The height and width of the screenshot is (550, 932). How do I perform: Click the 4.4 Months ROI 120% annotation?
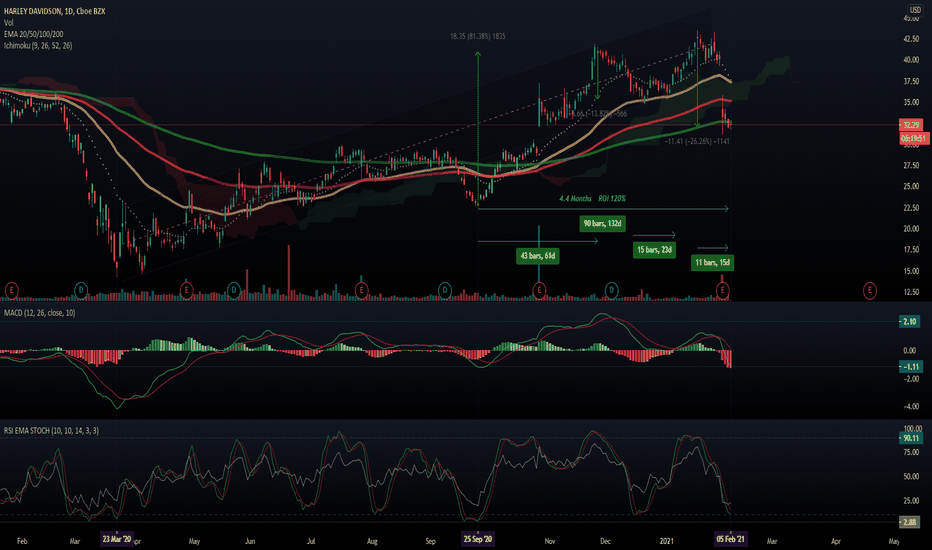tap(592, 199)
